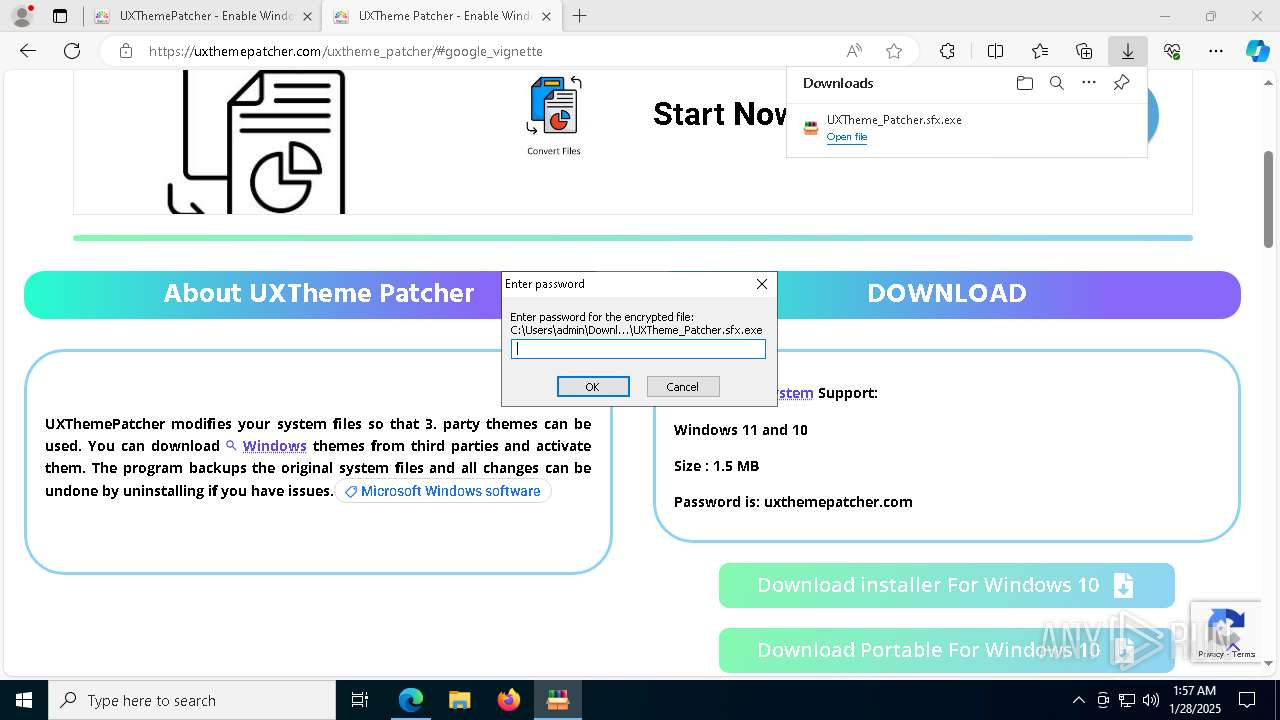Click Size : 1.5 MB text

pyautogui.click(x=716, y=466)
